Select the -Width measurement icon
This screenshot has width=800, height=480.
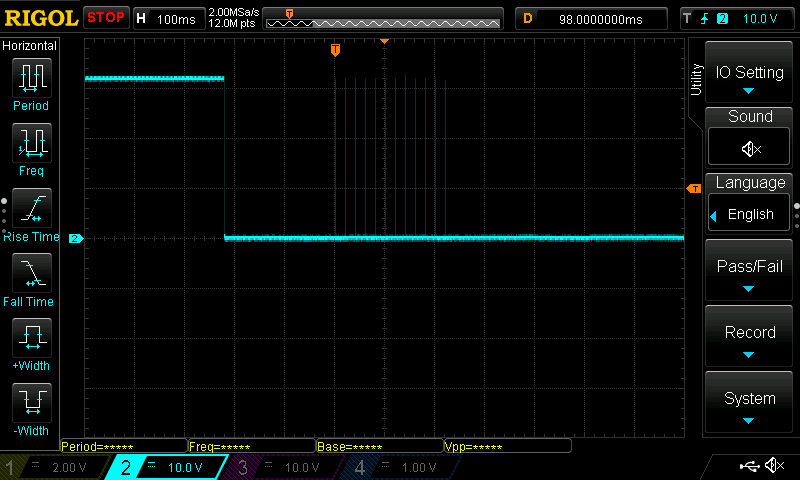(32, 402)
